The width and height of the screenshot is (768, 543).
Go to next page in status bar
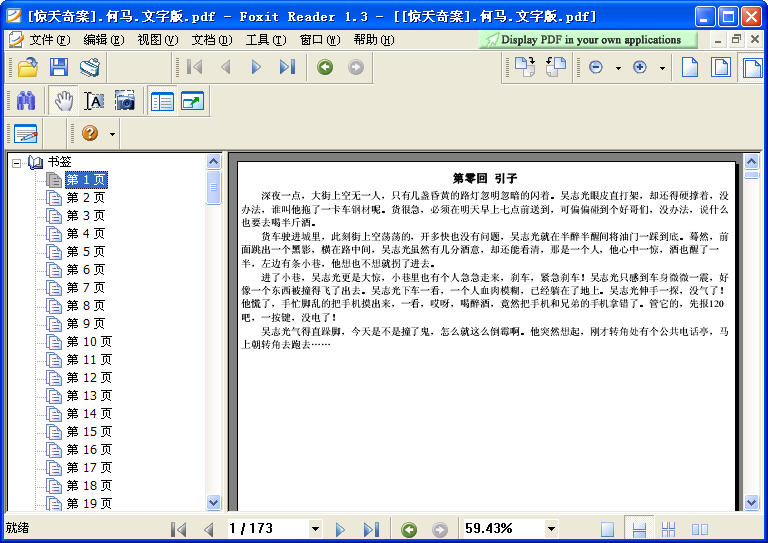point(340,529)
